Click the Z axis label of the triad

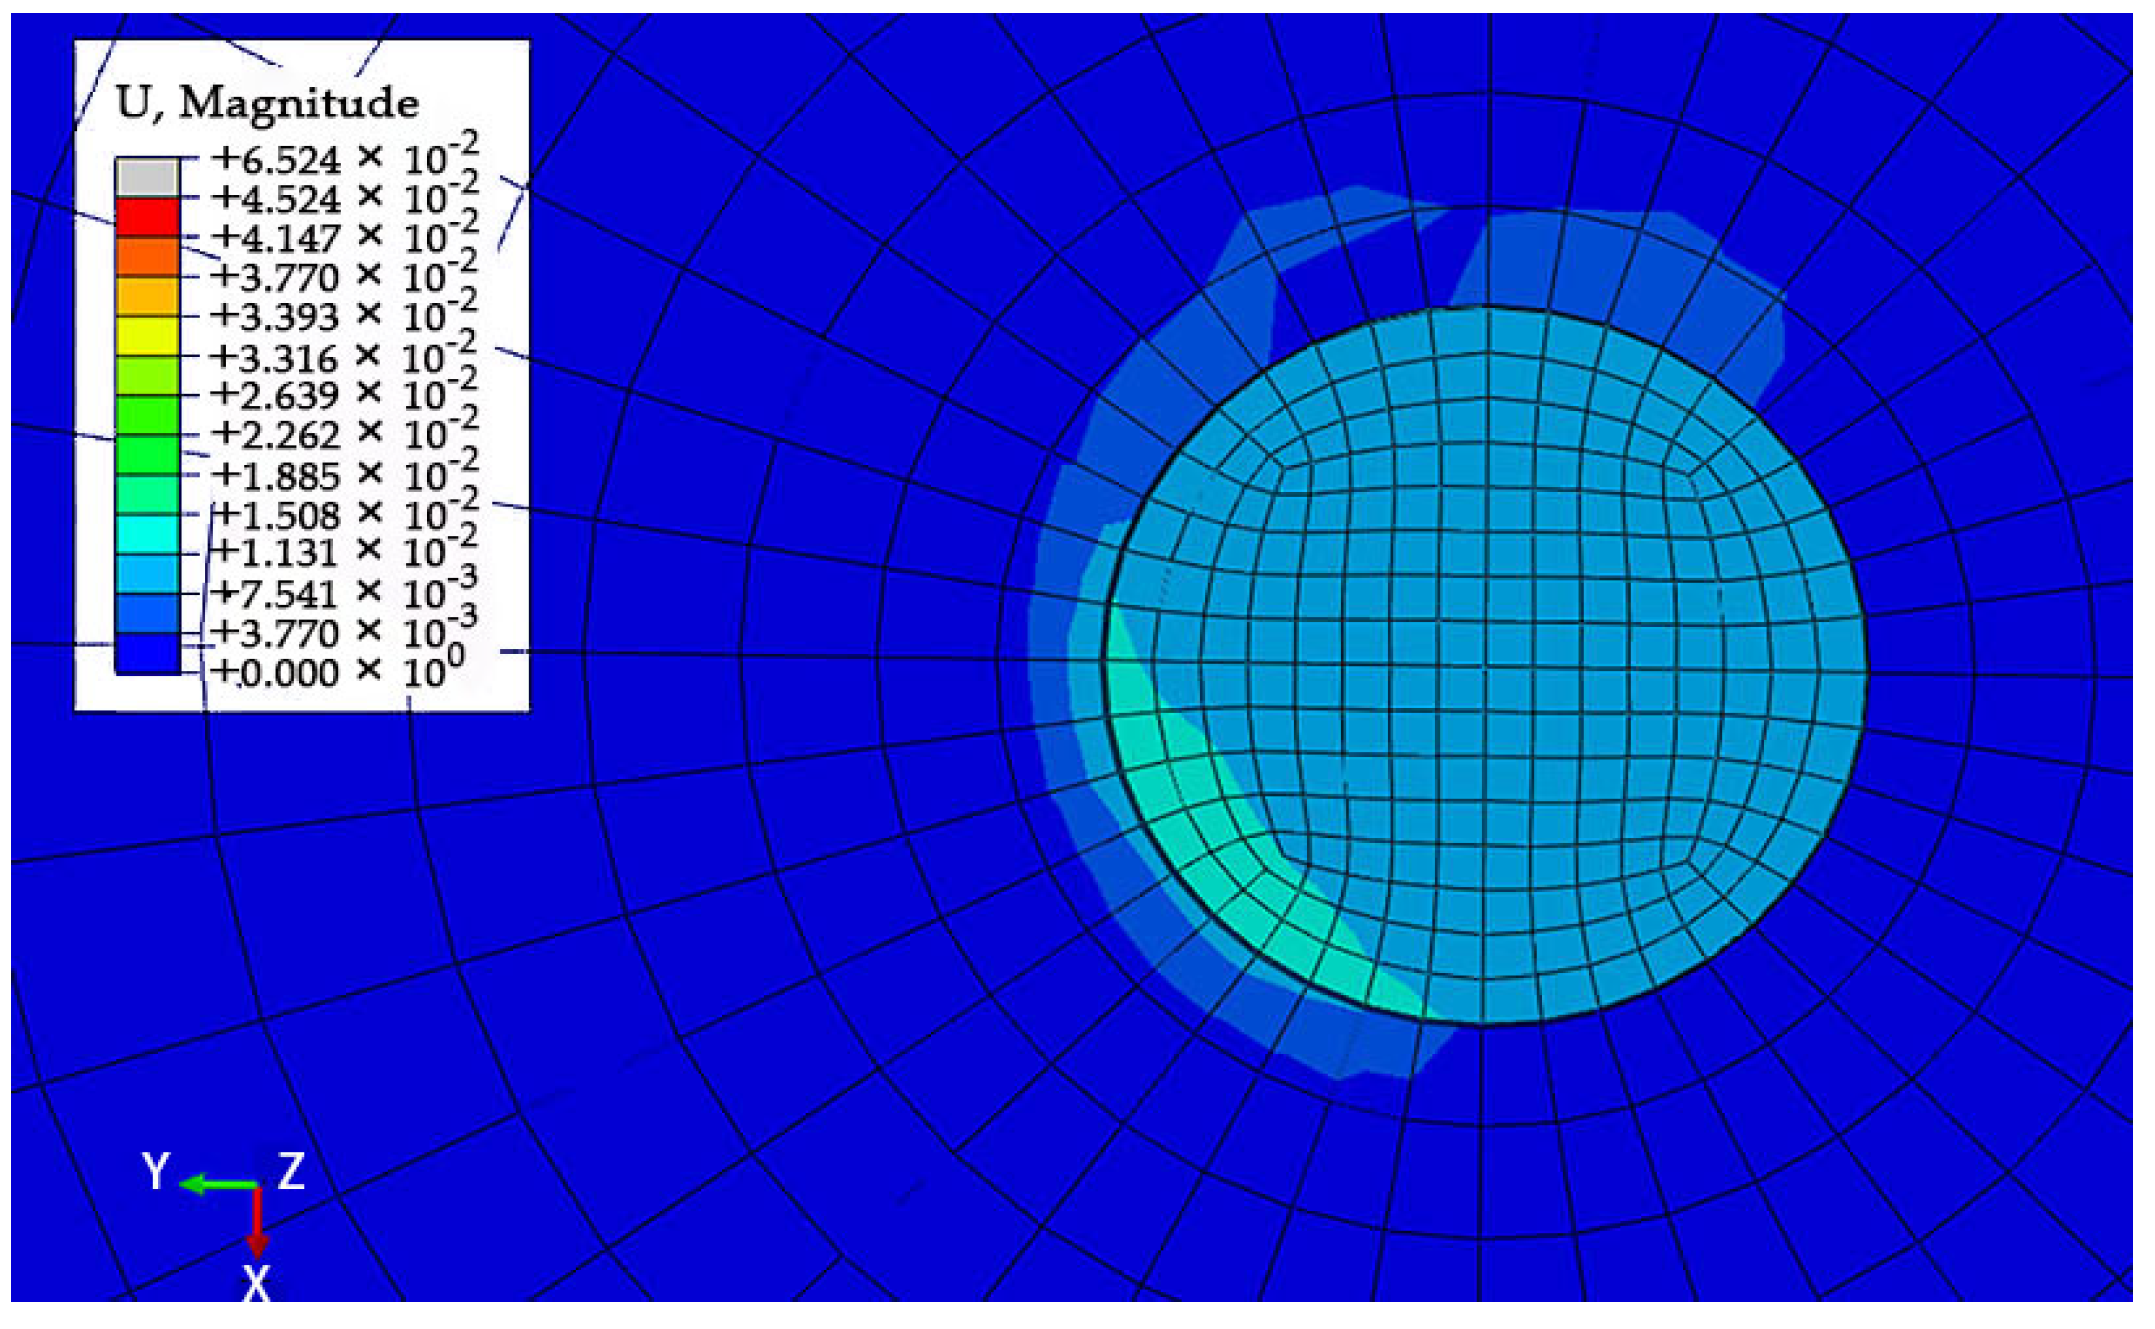click(291, 1170)
